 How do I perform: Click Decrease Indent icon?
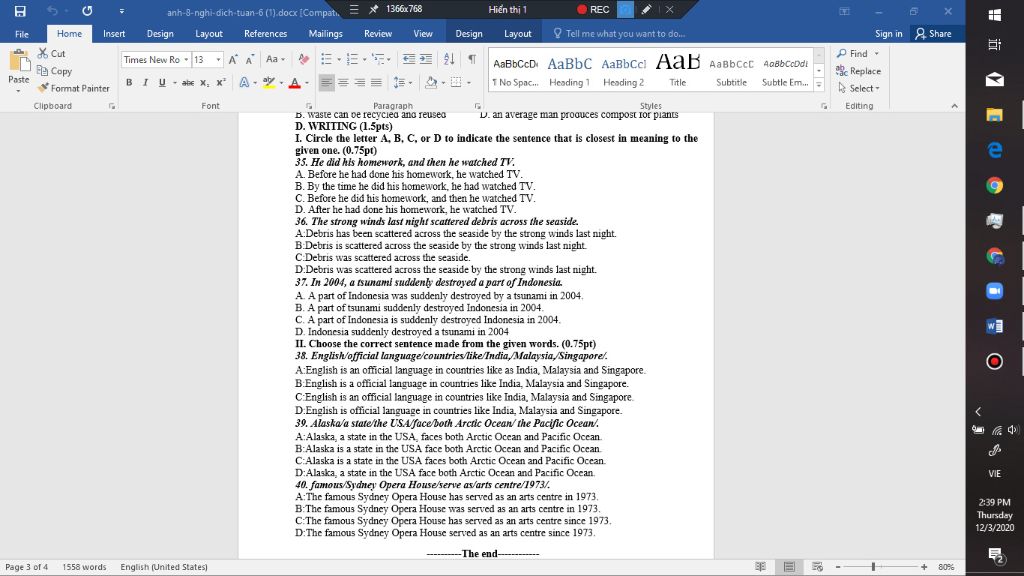(409, 59)
